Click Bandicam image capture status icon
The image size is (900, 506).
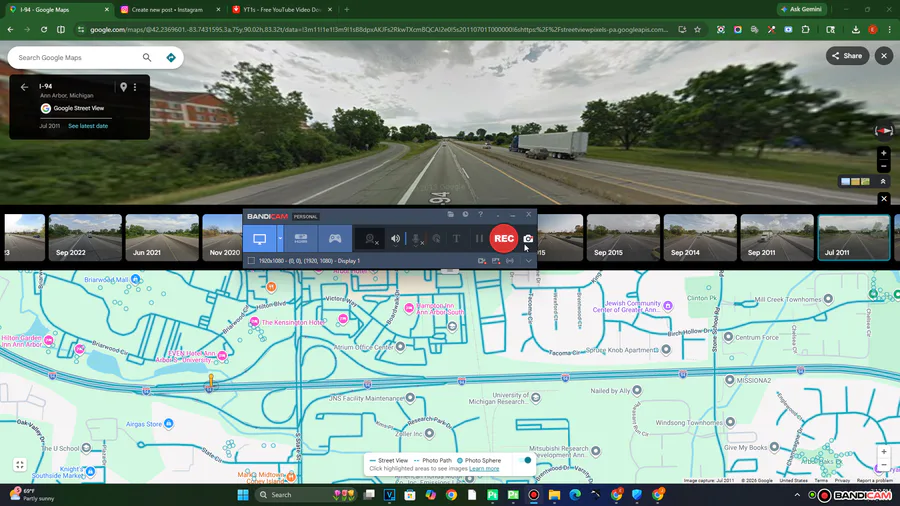click(x=496, y=261)
